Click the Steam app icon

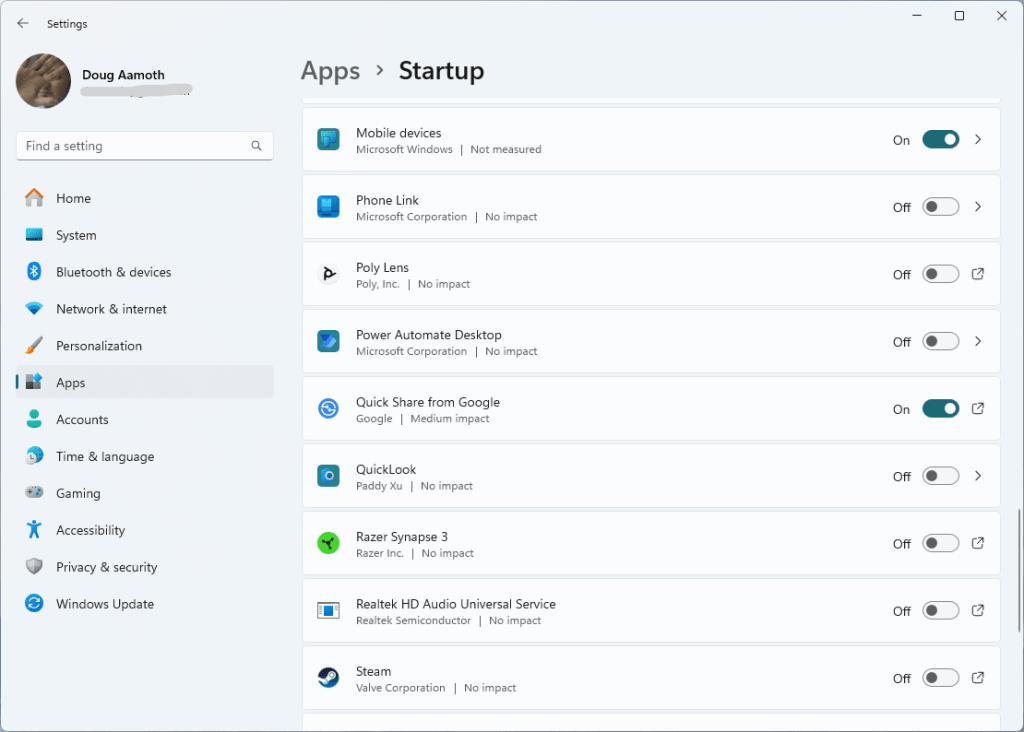click(x=328, y=678)
